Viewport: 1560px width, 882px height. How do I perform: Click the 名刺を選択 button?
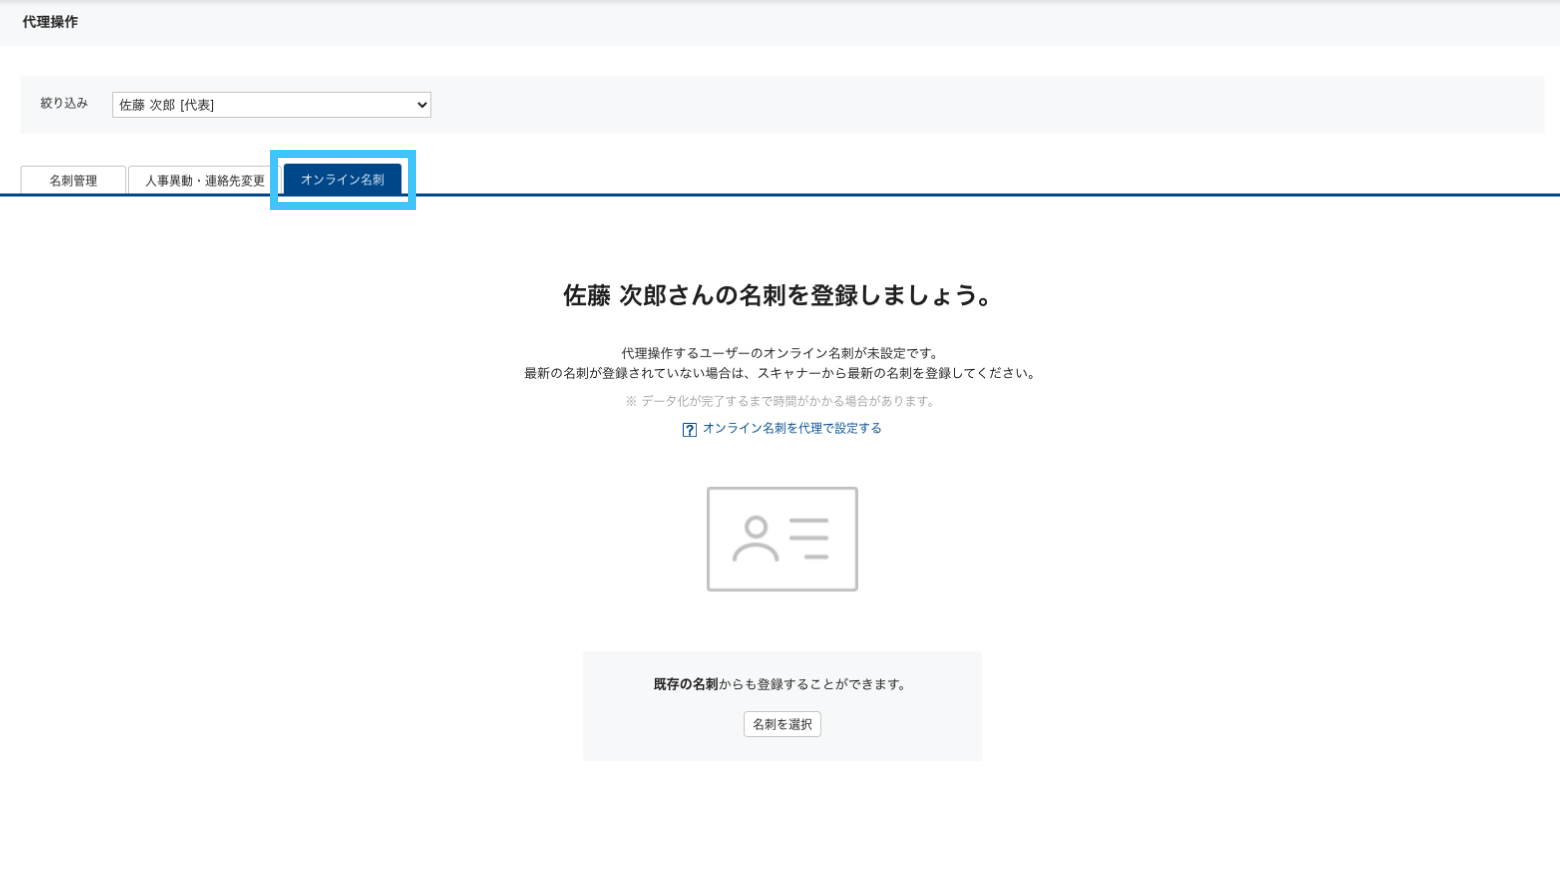point(782,724)
